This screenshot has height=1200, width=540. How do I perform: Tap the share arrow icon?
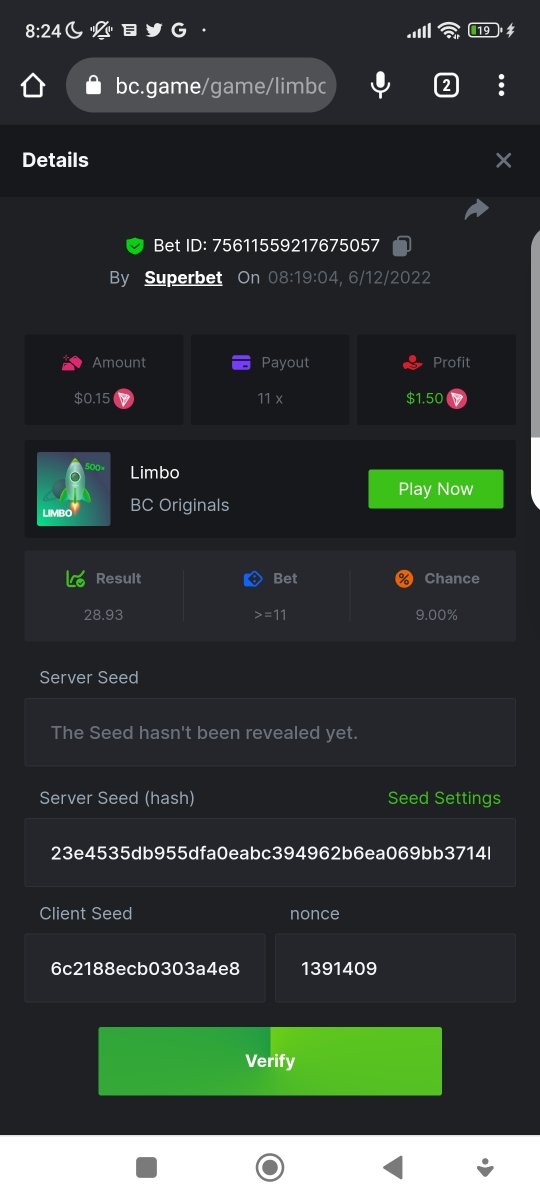(x=477, y=208)
